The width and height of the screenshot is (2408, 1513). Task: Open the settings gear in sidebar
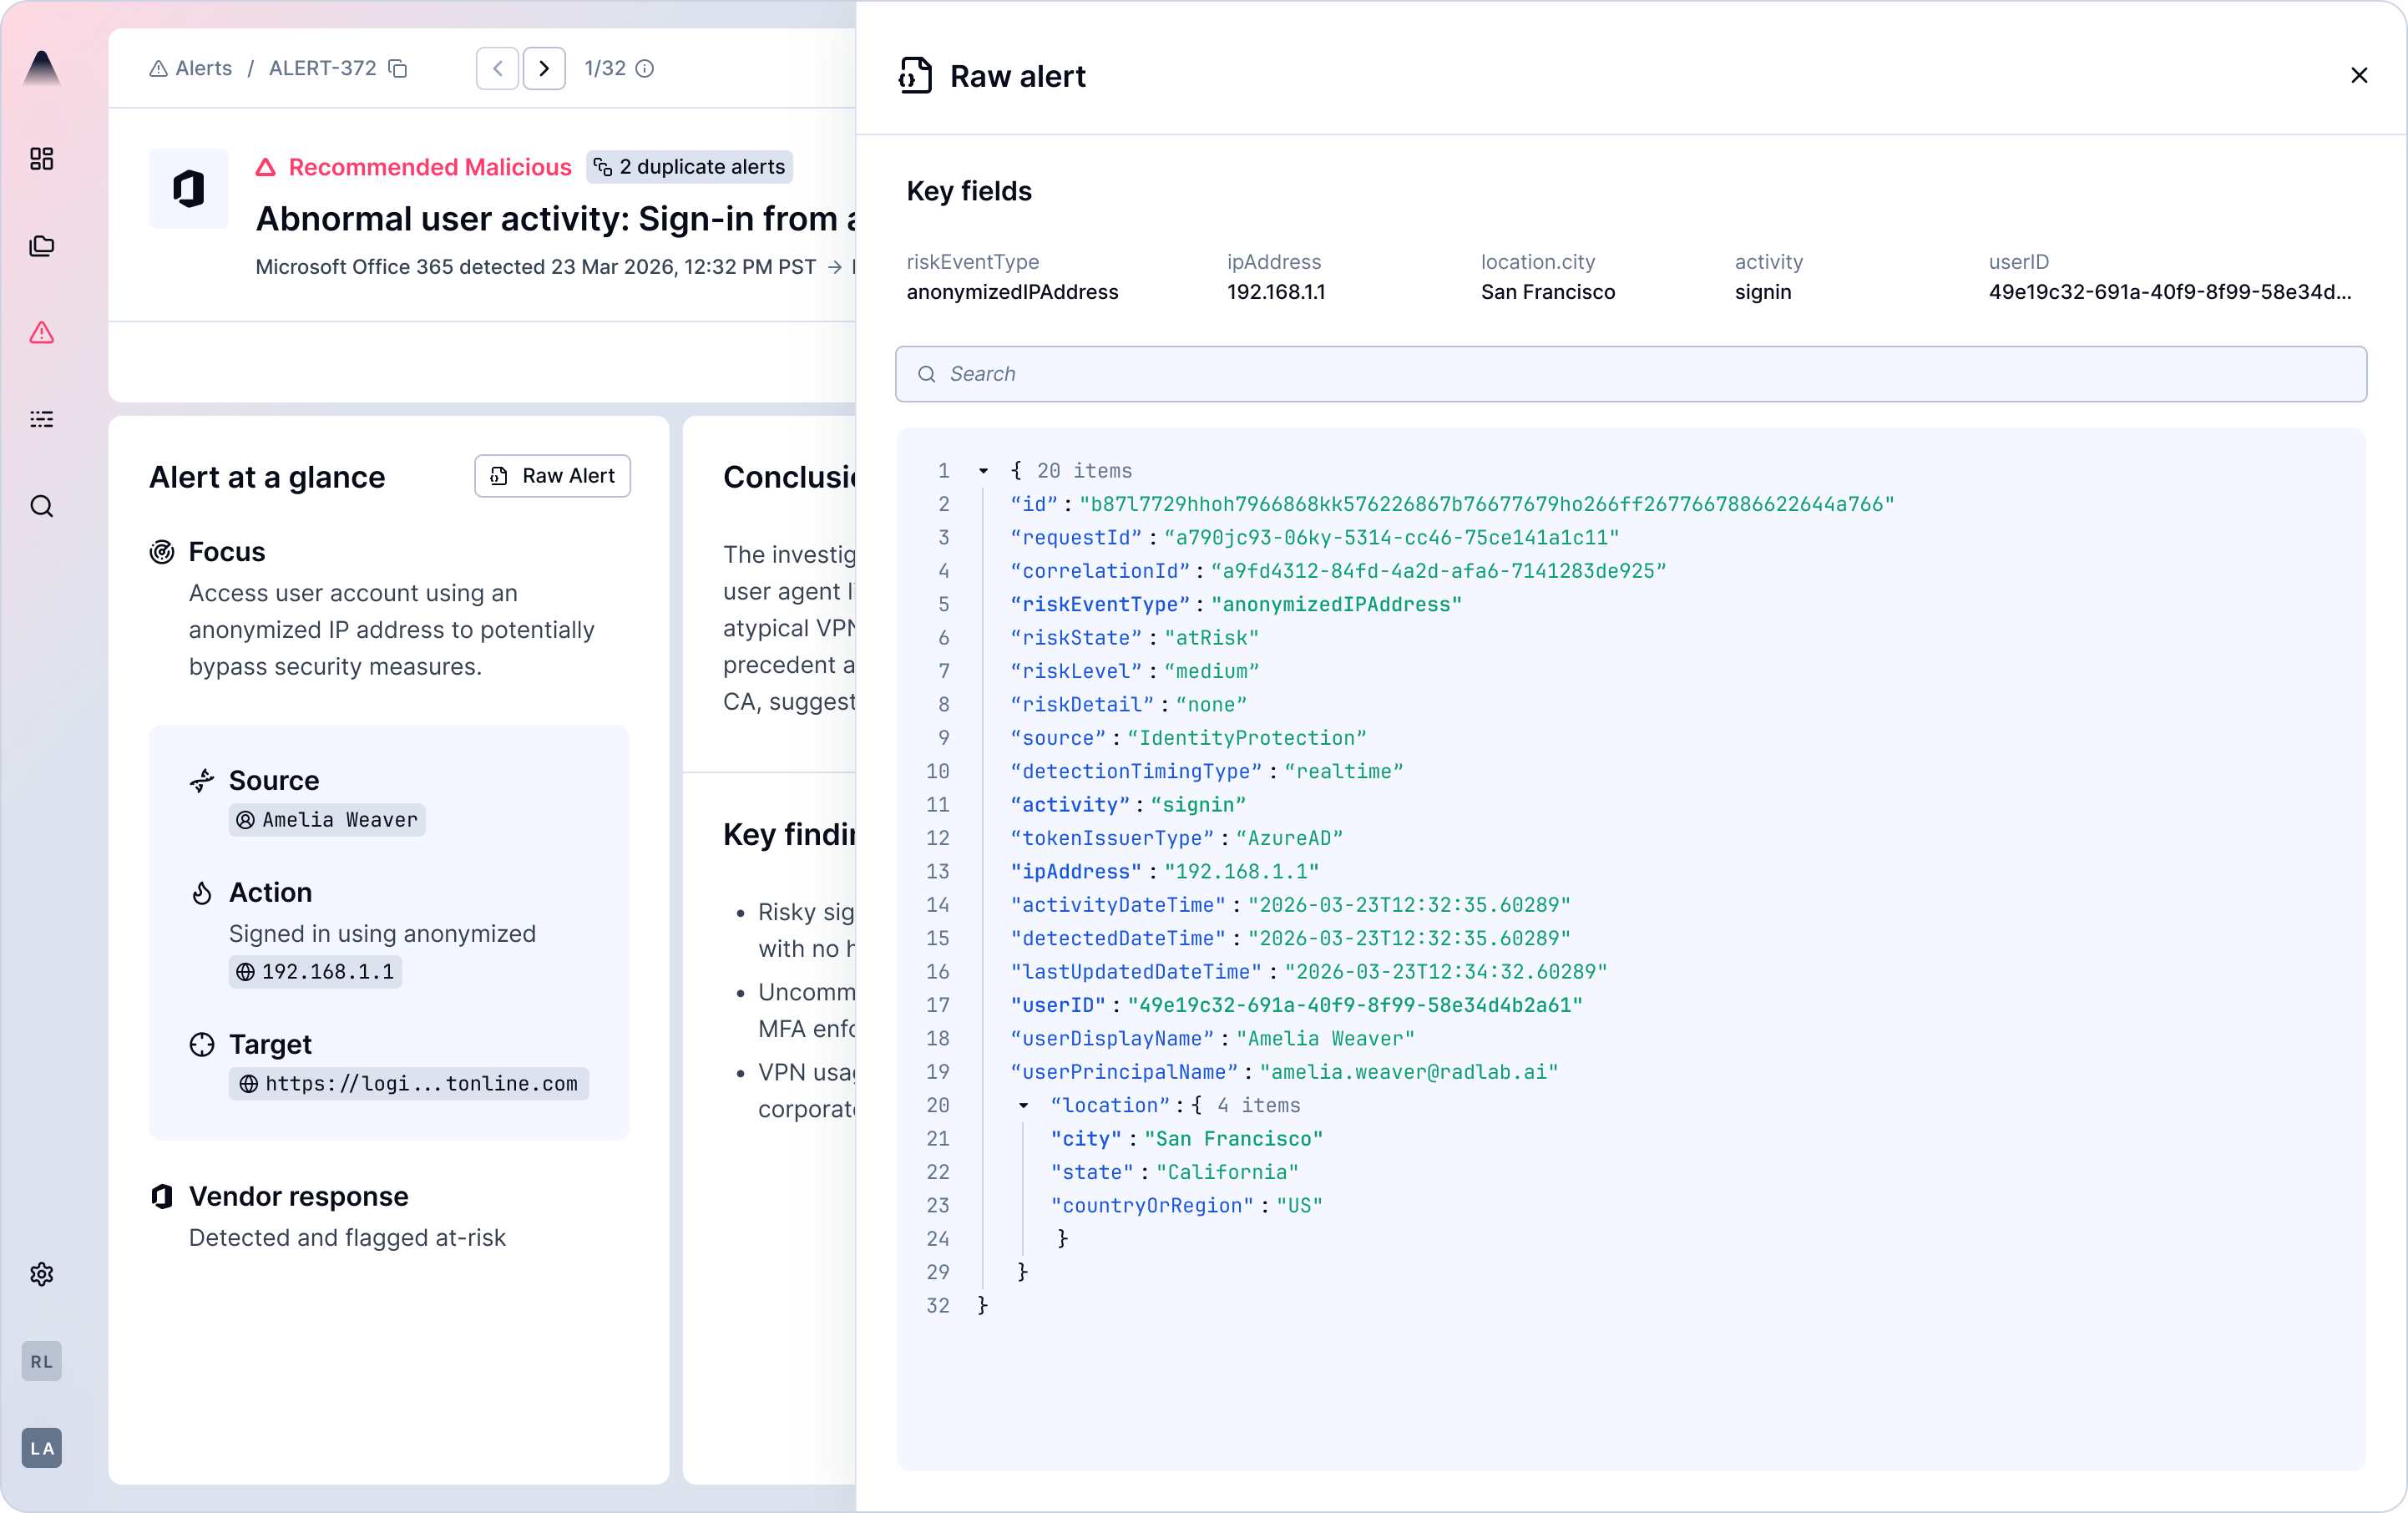click(41, 1274)
